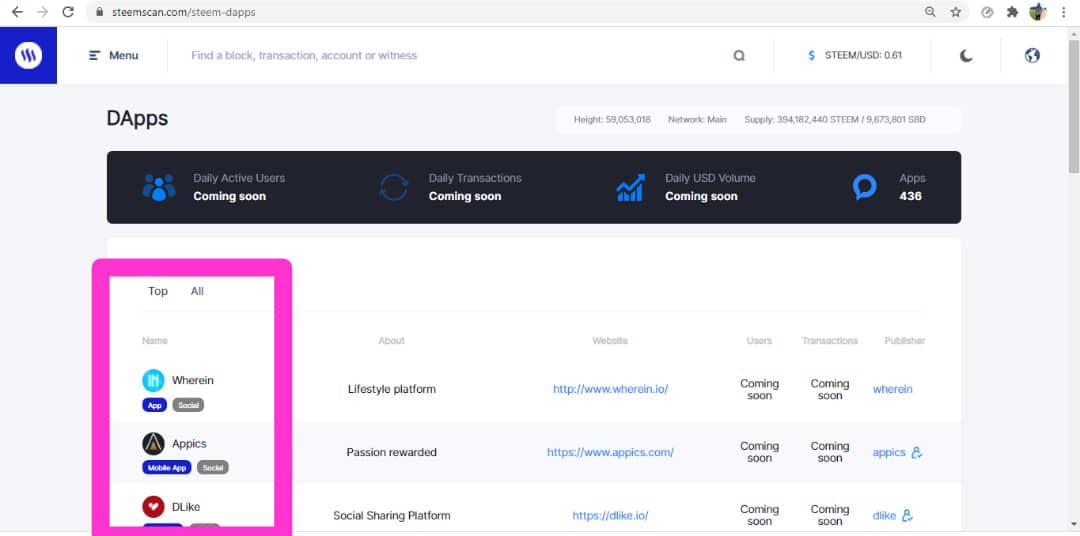The image size is (1080, 536).
Task: Click the dollar sign price icon
Action: click(x=811, y=55)
